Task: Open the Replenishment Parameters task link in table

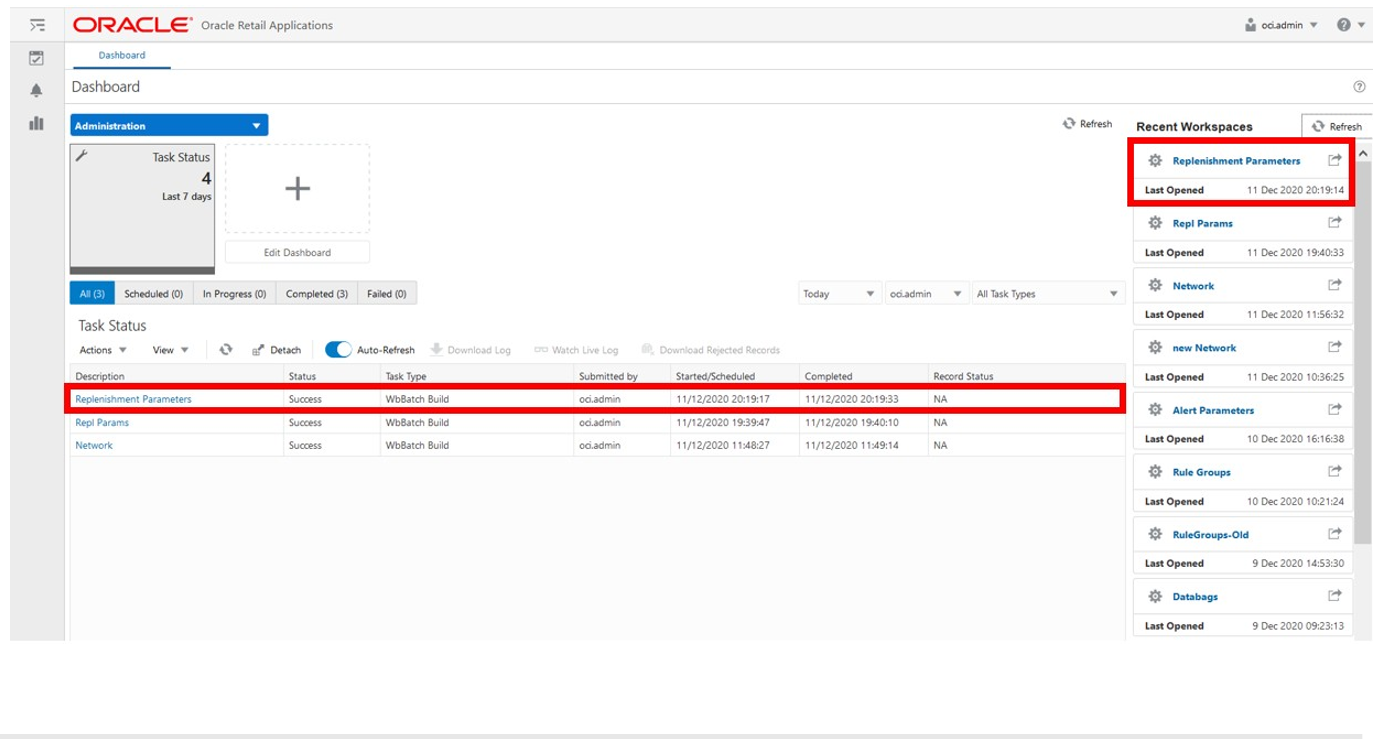Action: [133, 399]
